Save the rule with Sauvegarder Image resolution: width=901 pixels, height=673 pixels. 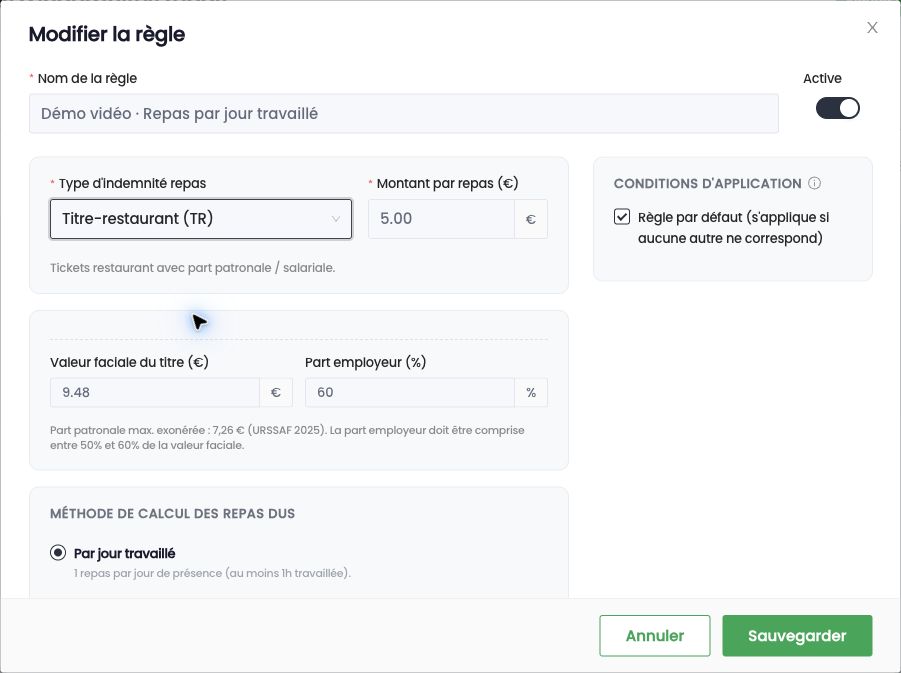797,636
